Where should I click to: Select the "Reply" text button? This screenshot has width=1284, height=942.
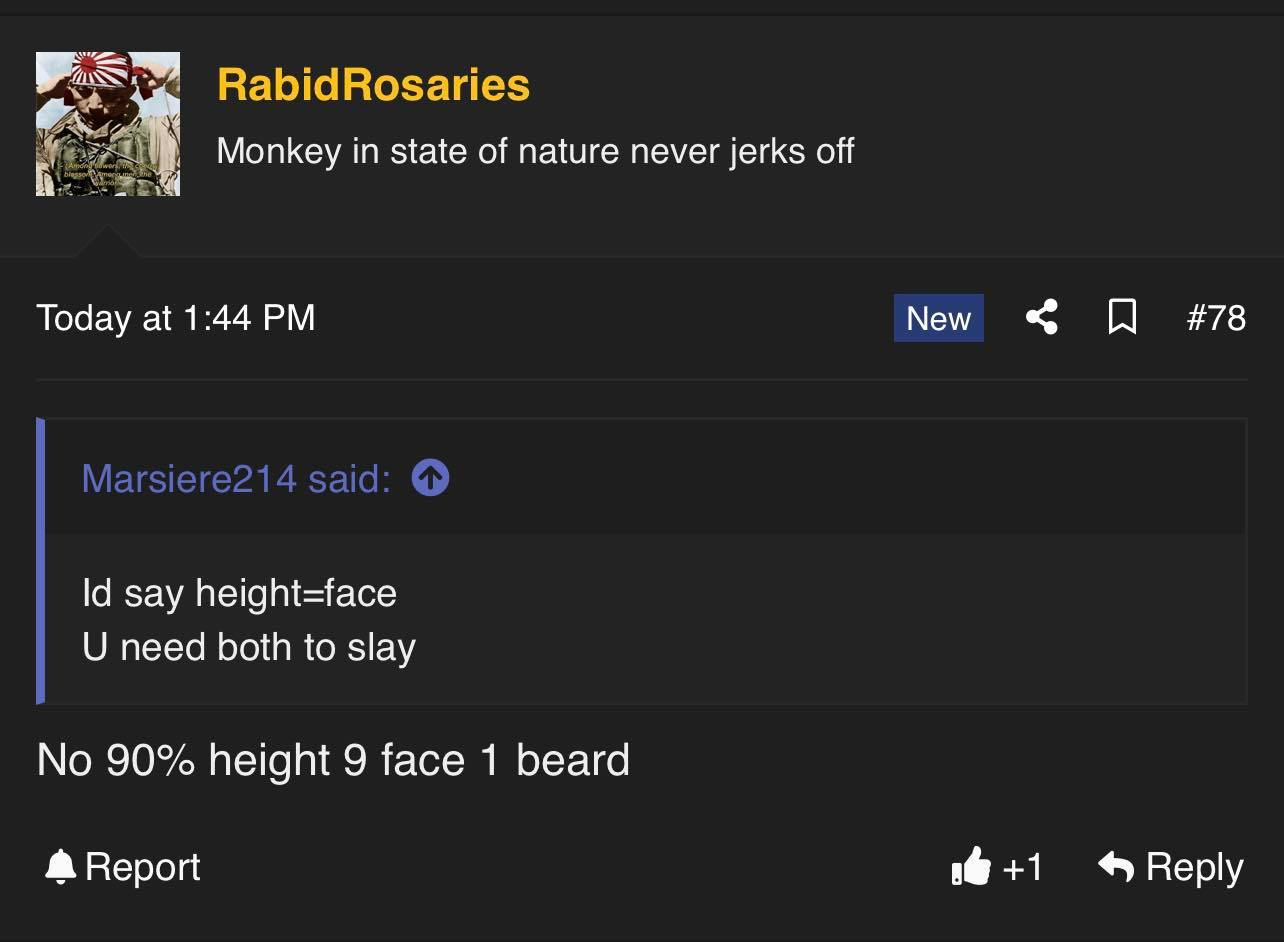pyautogui.click(x=1194, y=867)
